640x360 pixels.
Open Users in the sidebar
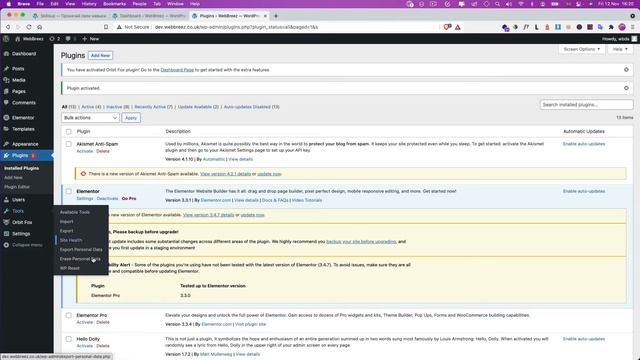coord(18,200)
